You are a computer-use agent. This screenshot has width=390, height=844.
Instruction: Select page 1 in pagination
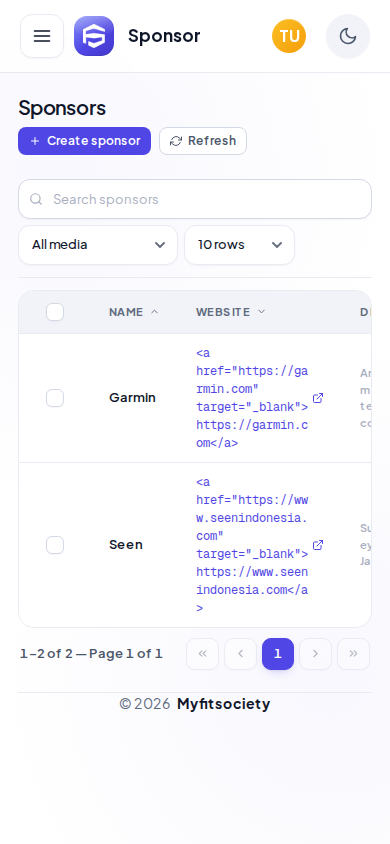click(x=278, y=654)
